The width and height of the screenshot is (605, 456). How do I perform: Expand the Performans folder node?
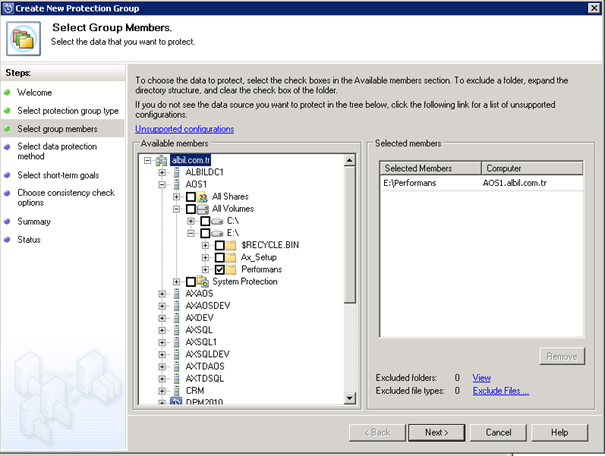tap(205, 269)
